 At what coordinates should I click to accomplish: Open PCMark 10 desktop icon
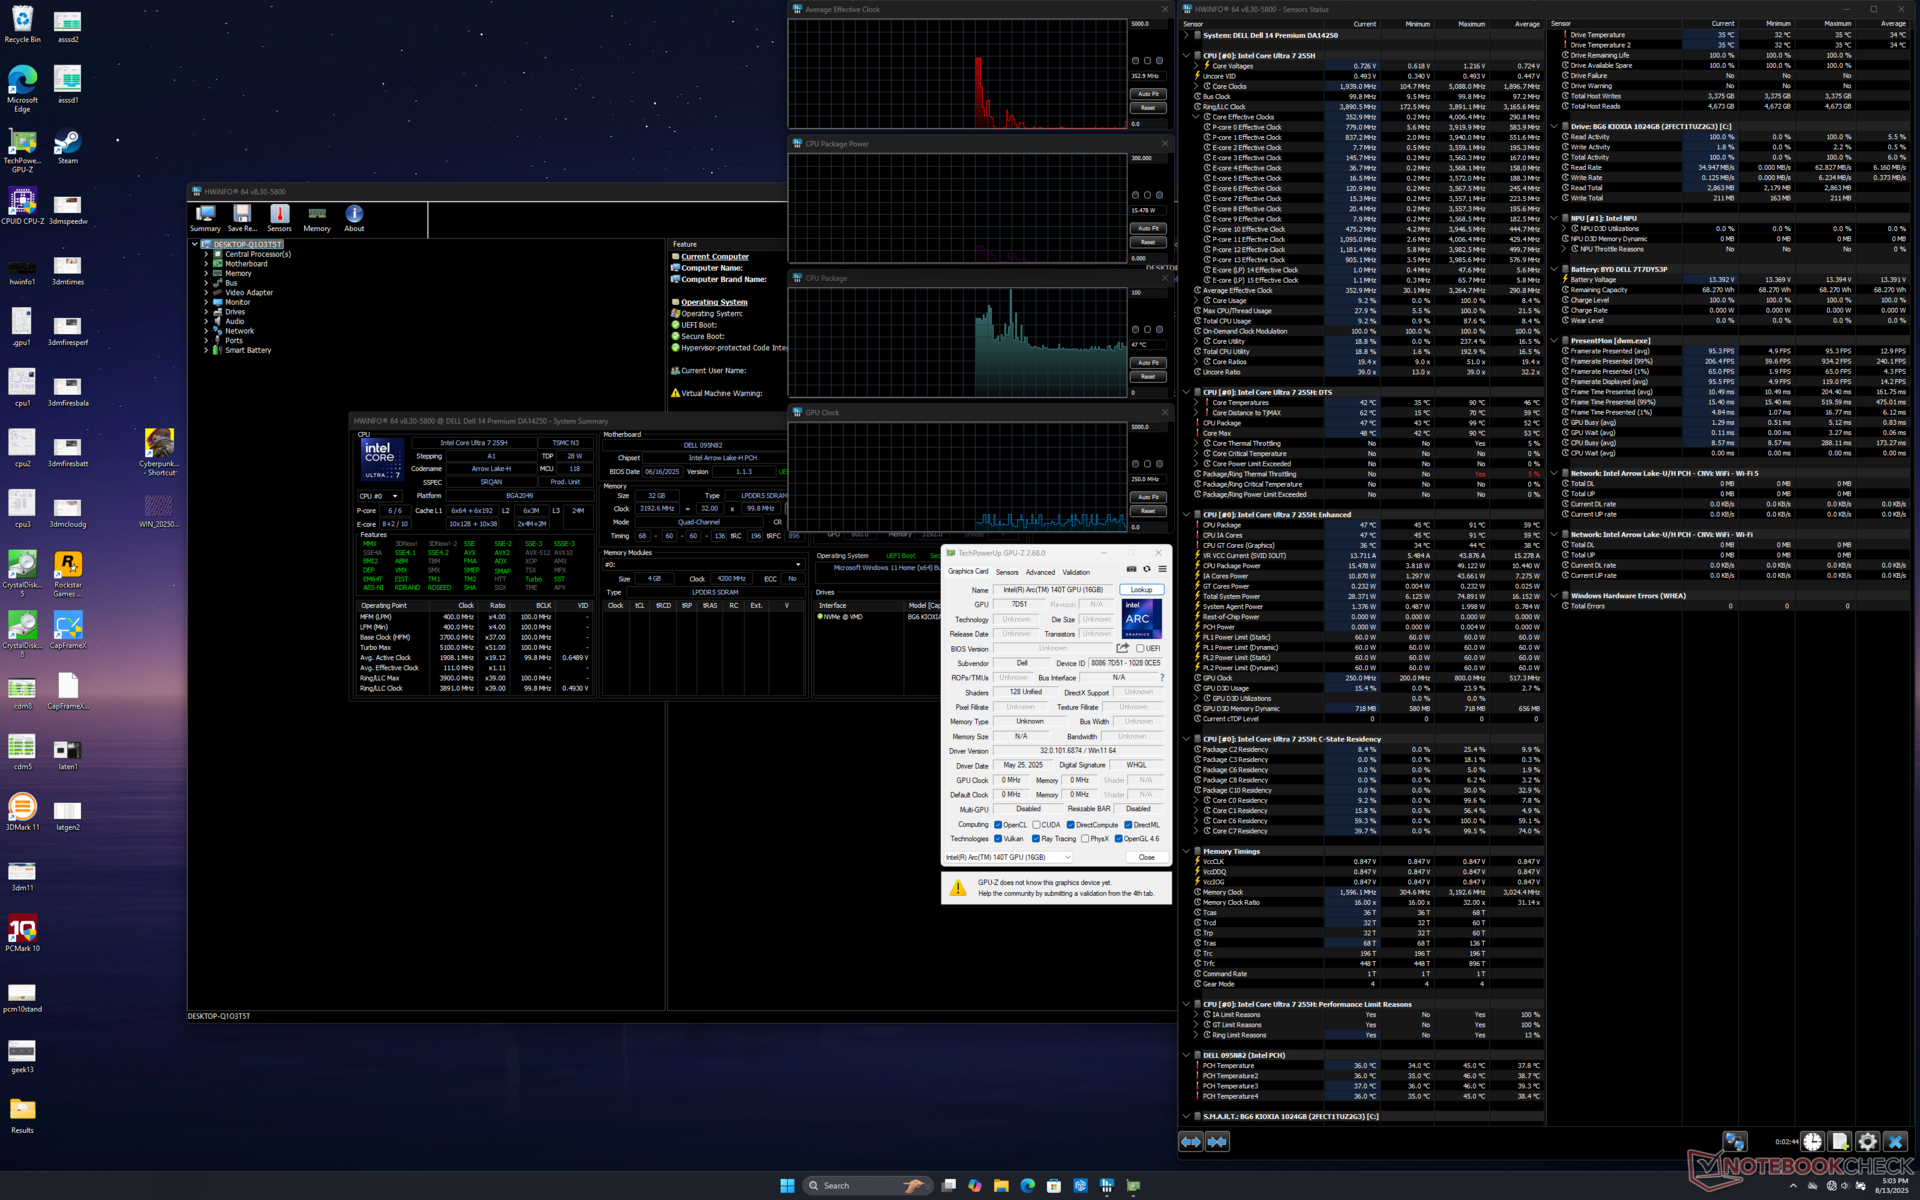tap(22, 933)
